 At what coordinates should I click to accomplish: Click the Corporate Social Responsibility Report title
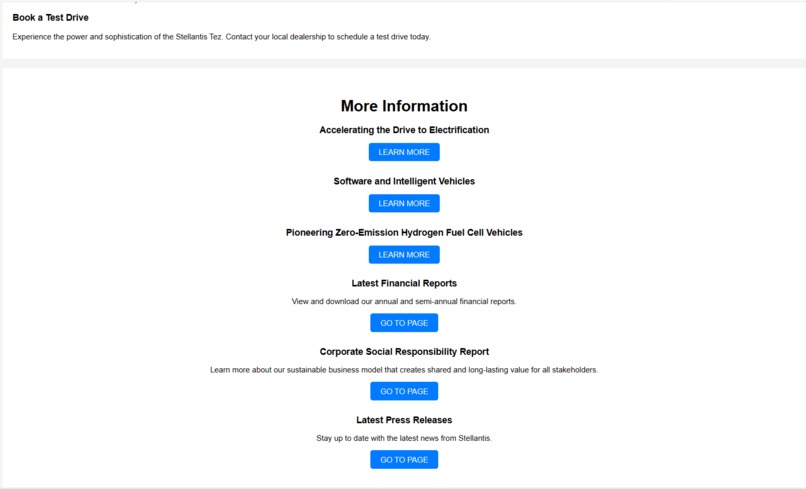[404, 352]
